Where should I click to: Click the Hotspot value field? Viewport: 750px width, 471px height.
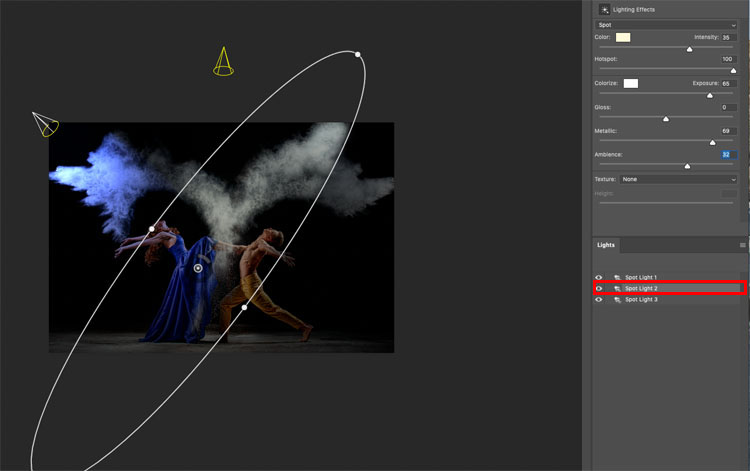click(729, 59)
